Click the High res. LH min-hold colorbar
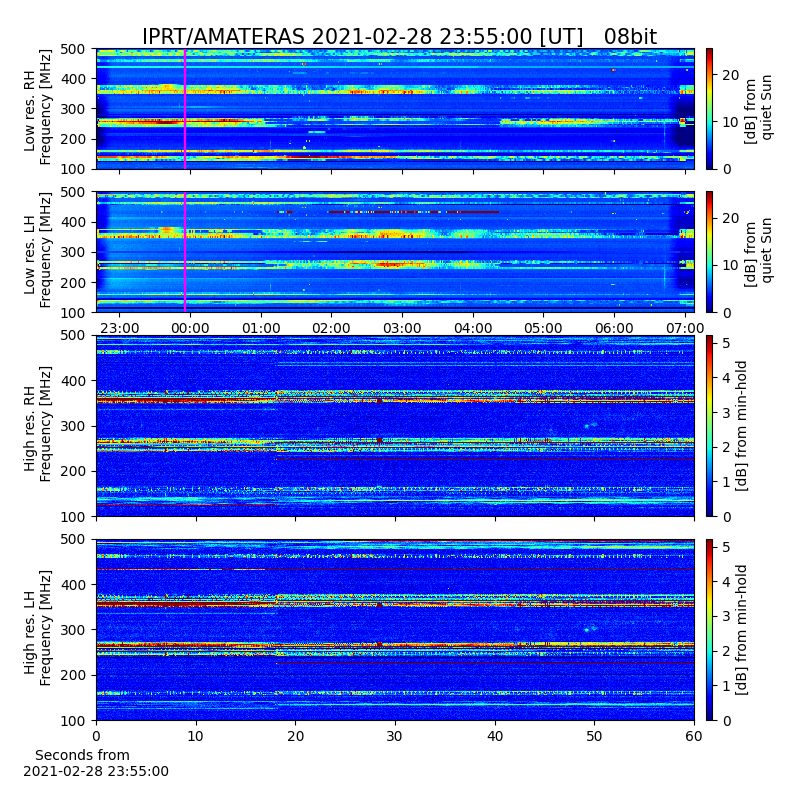The width and height of the screenshot is (800, 800). [710, 630]
